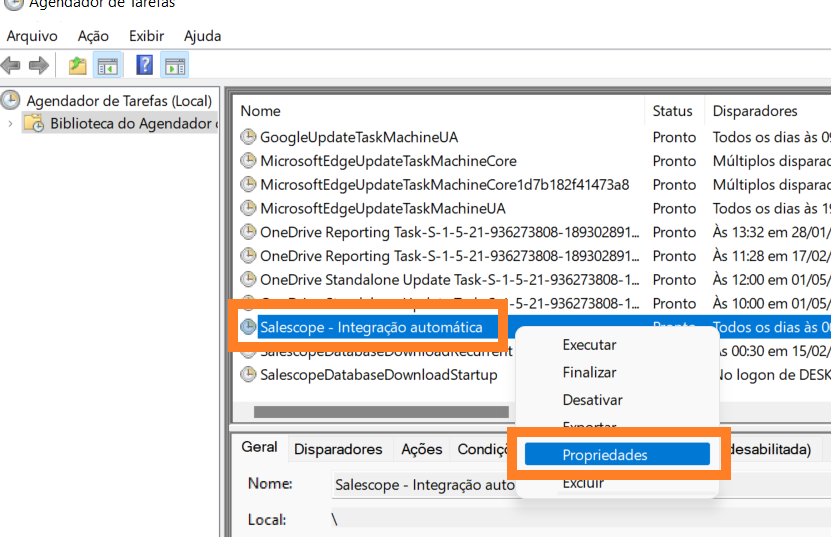
Task: Choose Finalizar in the context menu
Action: click(589, 372)
